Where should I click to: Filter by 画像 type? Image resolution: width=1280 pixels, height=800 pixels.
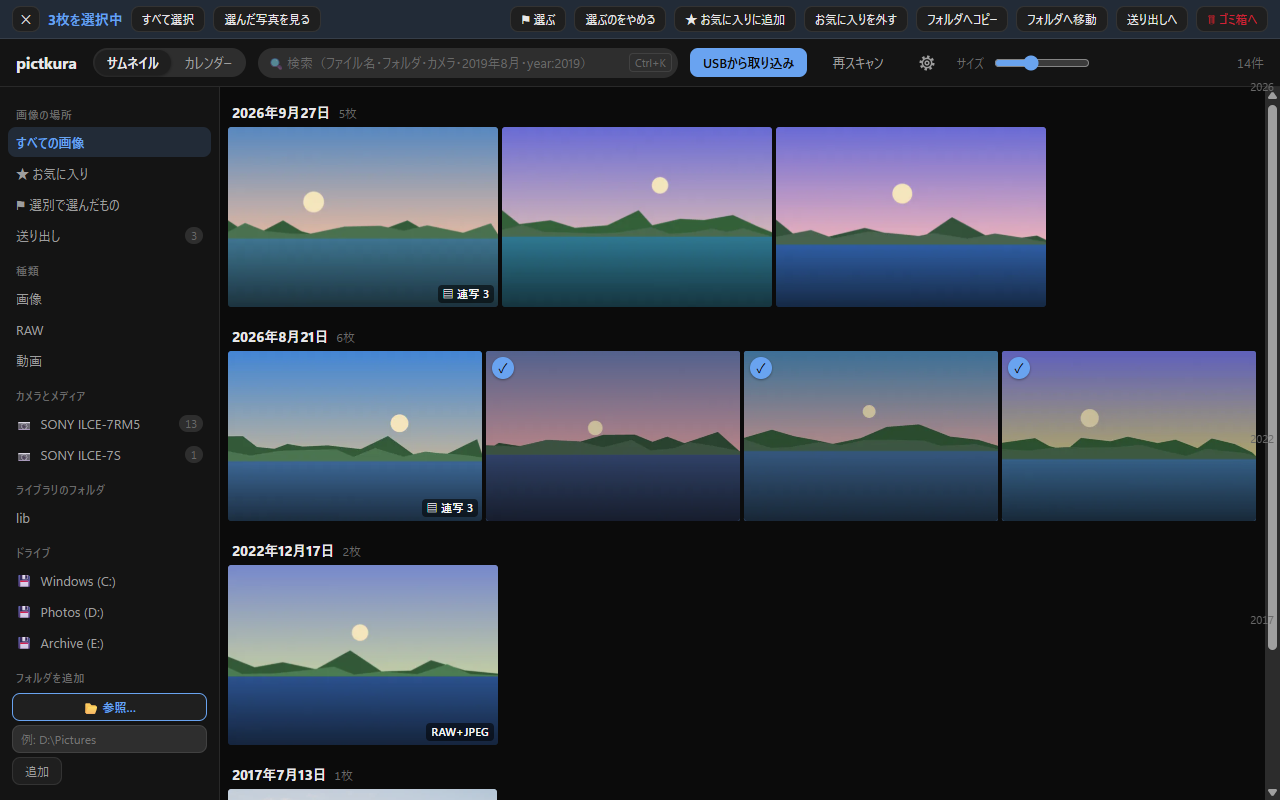tap(109, 299)
